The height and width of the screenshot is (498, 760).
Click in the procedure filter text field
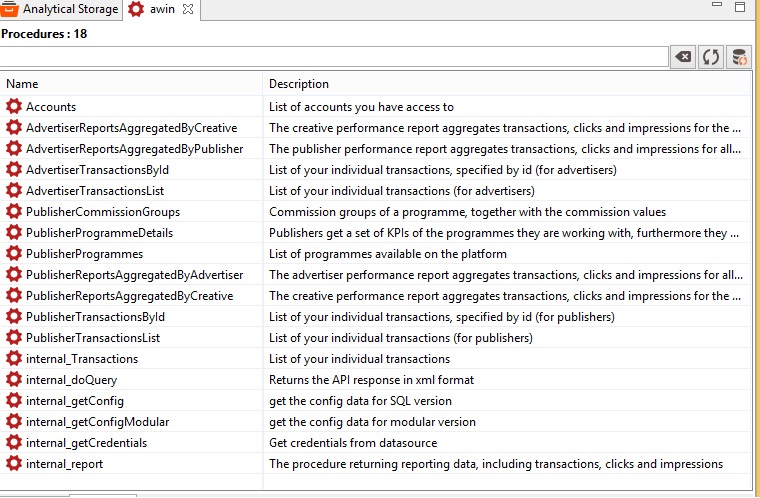(333, 57)
